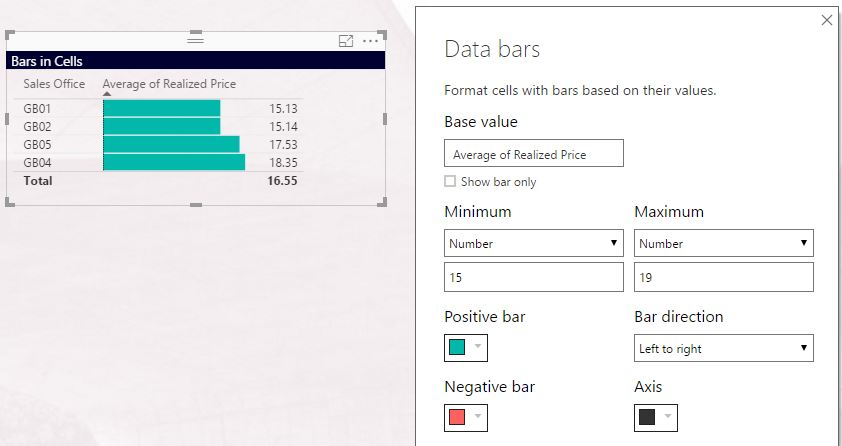Expand the Positive bar color dropdown arrow
Viewport: 842px width, 446px height.
point(477,346)
